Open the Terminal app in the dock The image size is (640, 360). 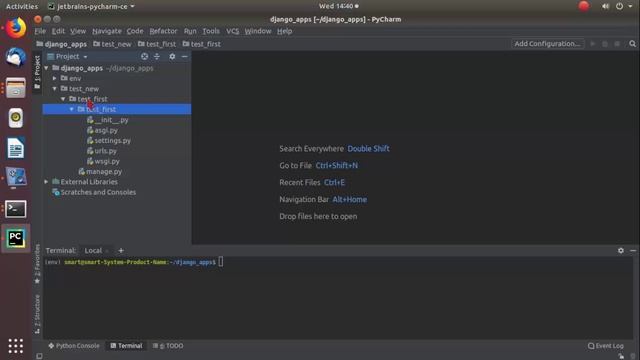pyautogui.click(x=16, y=209)
